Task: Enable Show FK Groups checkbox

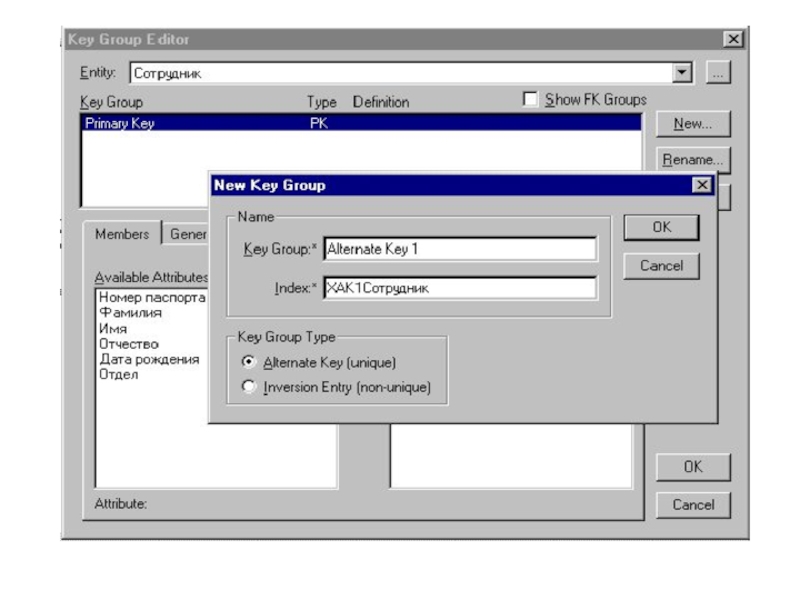Action: point(531,100)
